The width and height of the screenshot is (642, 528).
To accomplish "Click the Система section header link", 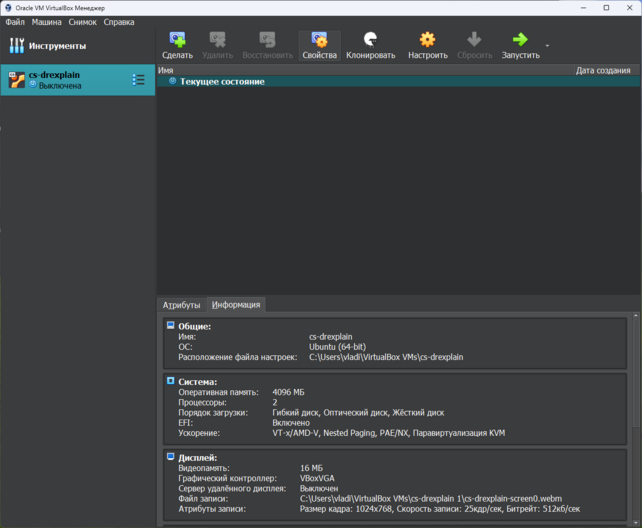I will [x=197, y=382].
